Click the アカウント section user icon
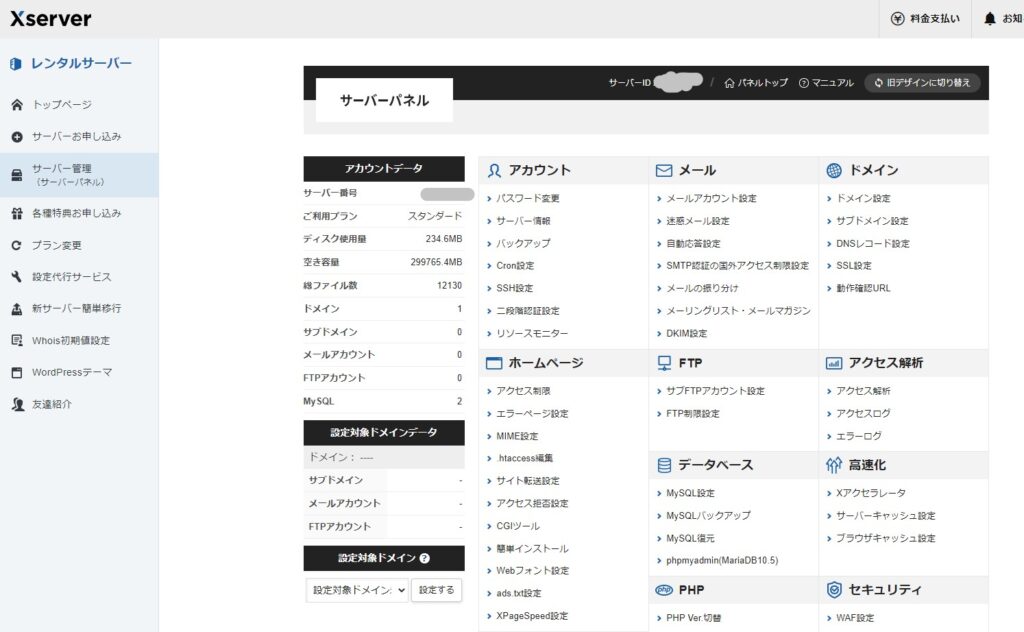 click(494, 170)
